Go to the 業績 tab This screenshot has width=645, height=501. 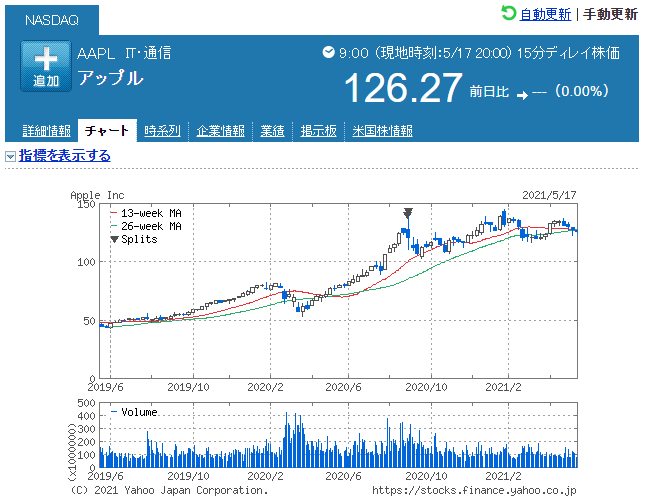(272, 131)
